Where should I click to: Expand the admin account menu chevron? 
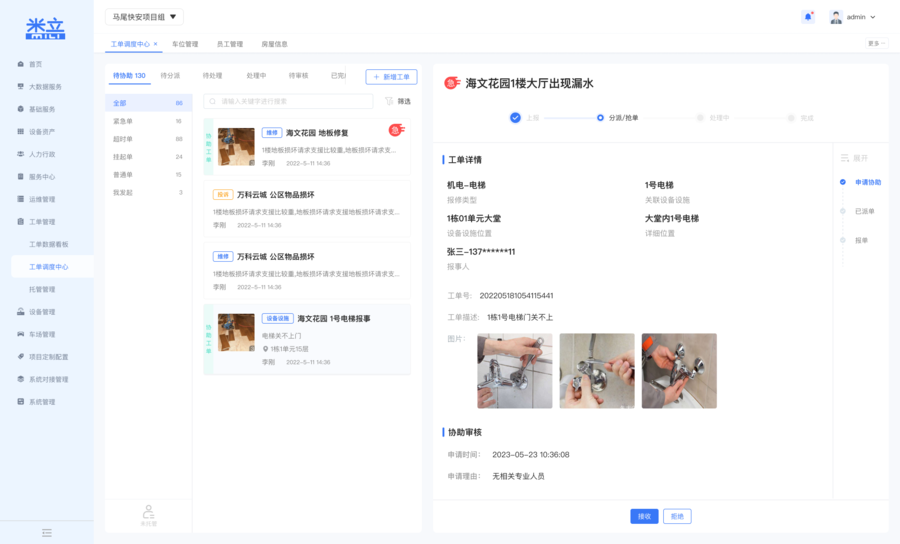[x=873, y=17]
